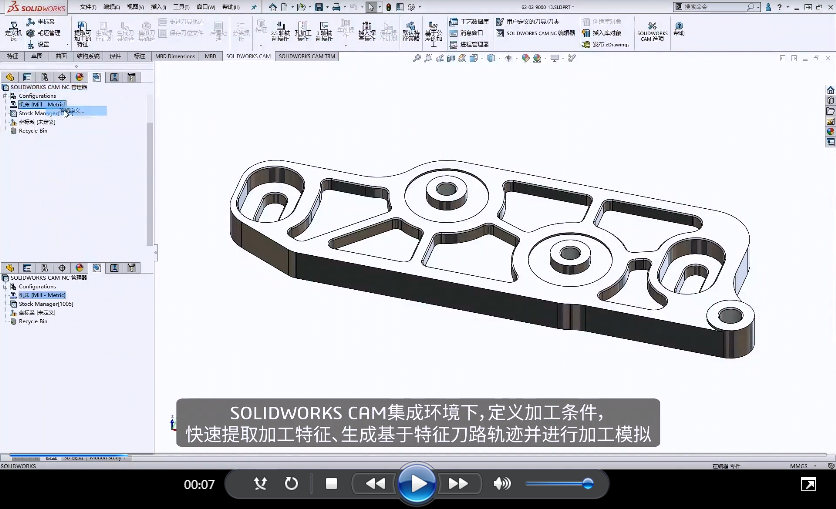Open the user login icon

point(768,7)
